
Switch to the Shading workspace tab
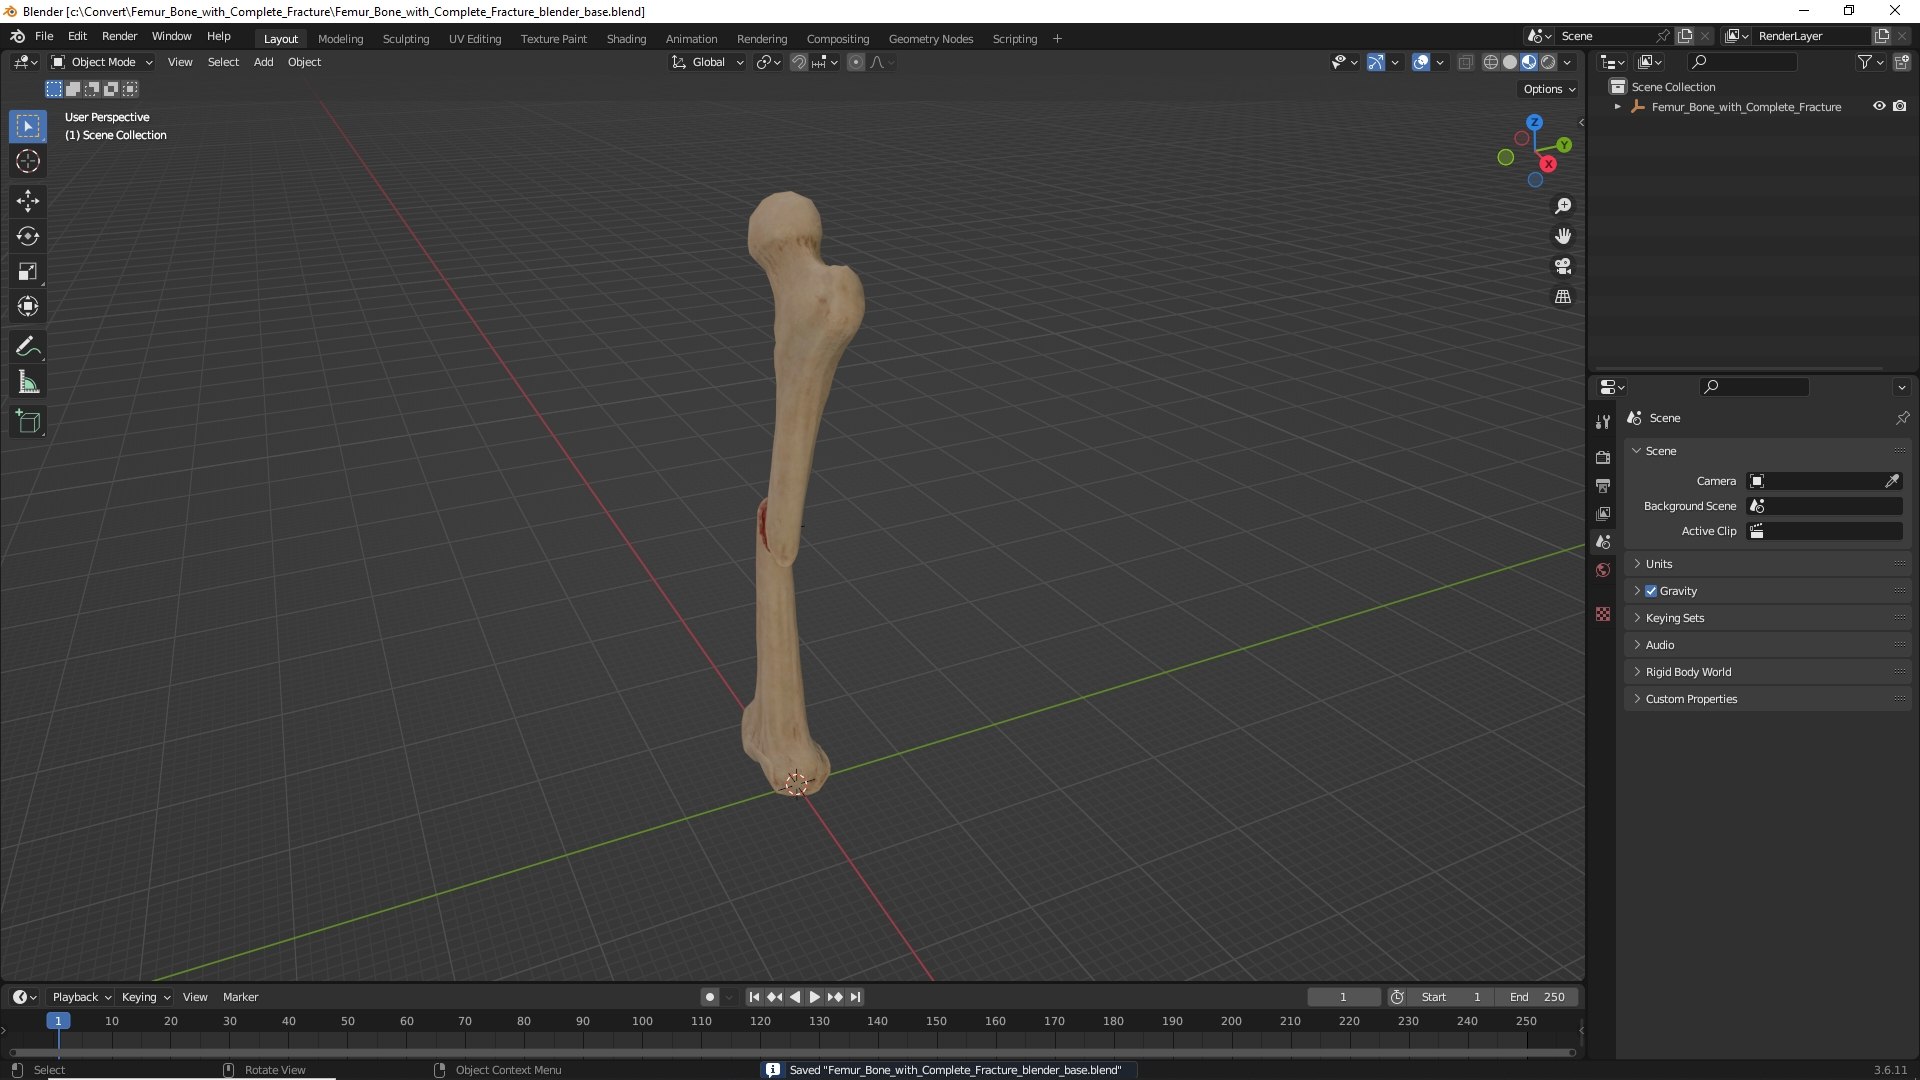[626, 39]
